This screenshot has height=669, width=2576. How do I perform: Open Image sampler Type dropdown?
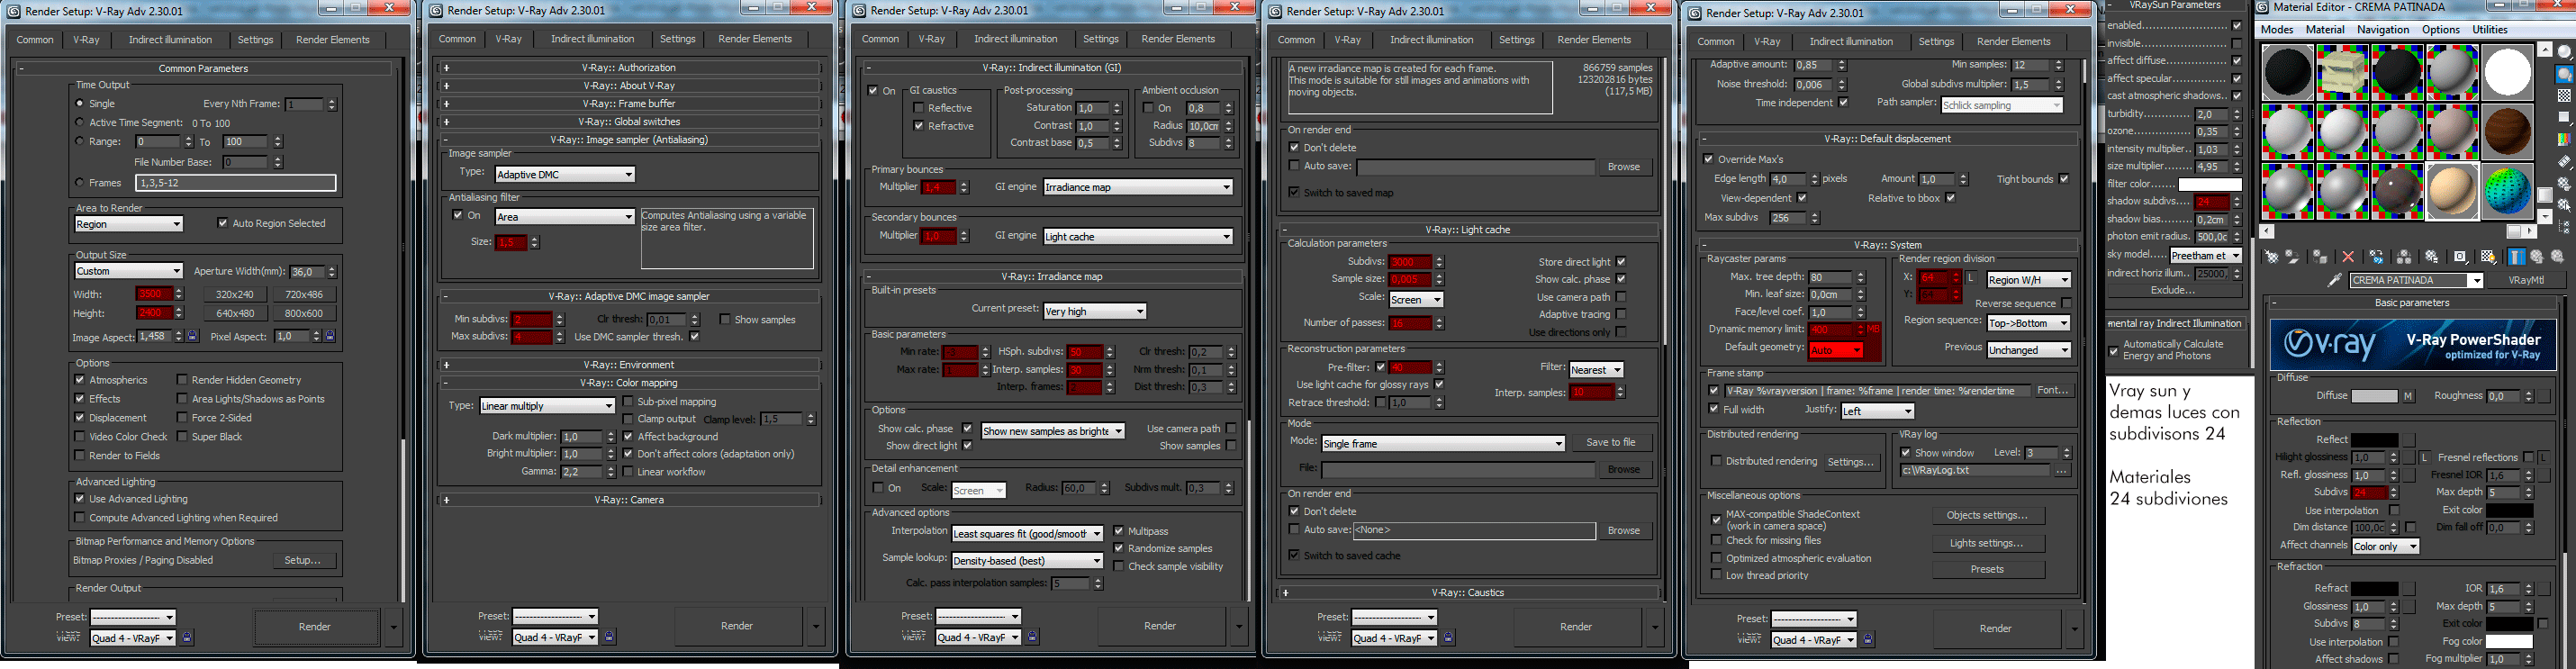[565, 174]
